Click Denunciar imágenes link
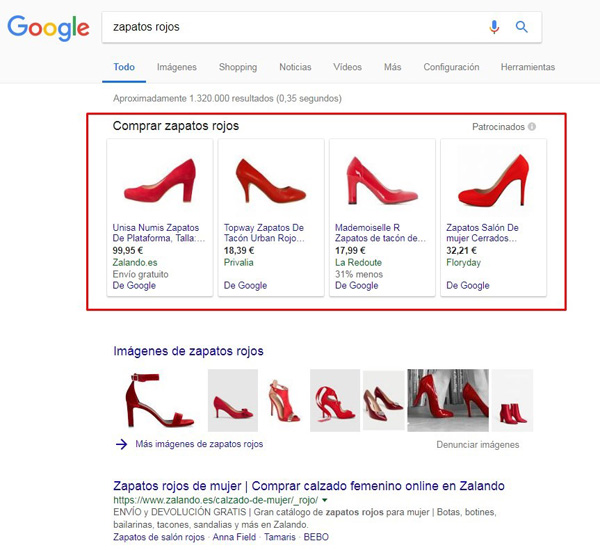Screen dimensions: 600x550 pos(477,445)
